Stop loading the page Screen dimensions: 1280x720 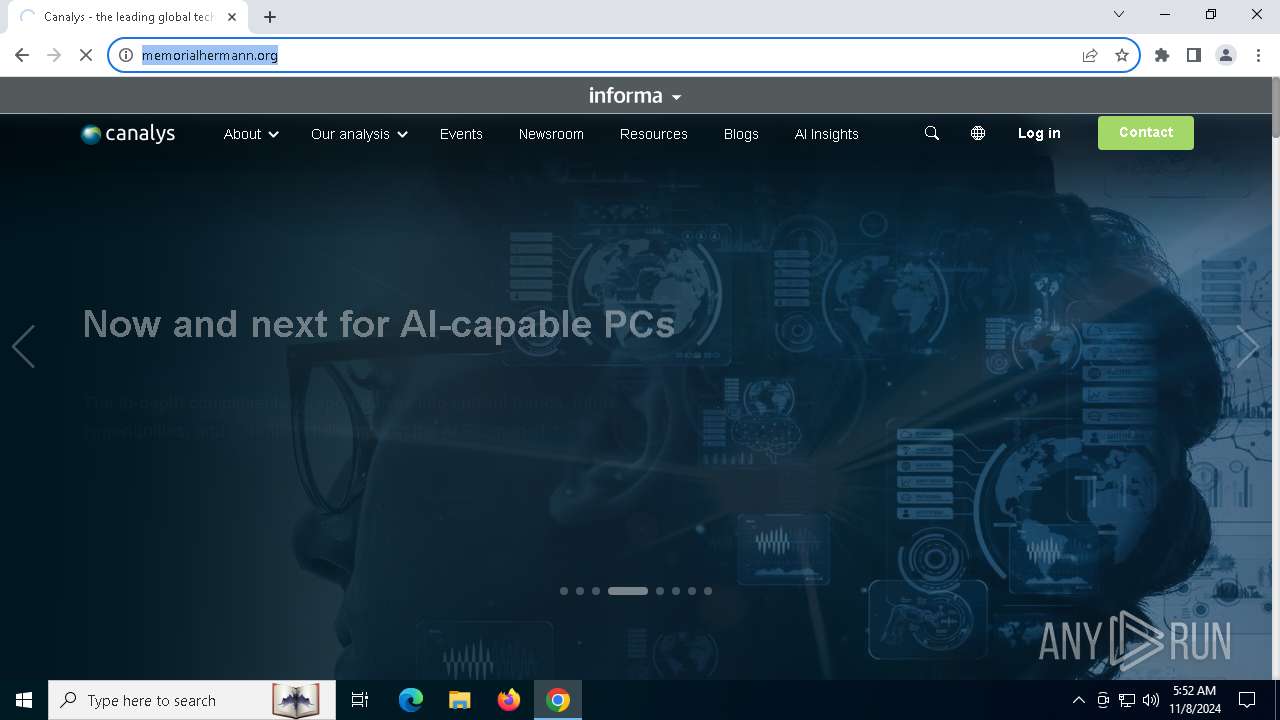tap(86, 55)
